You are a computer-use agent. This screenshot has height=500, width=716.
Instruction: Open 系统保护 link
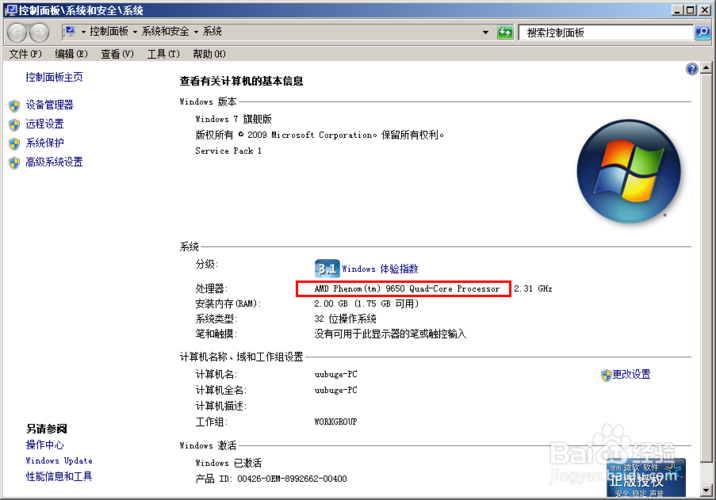coord(45,143)
